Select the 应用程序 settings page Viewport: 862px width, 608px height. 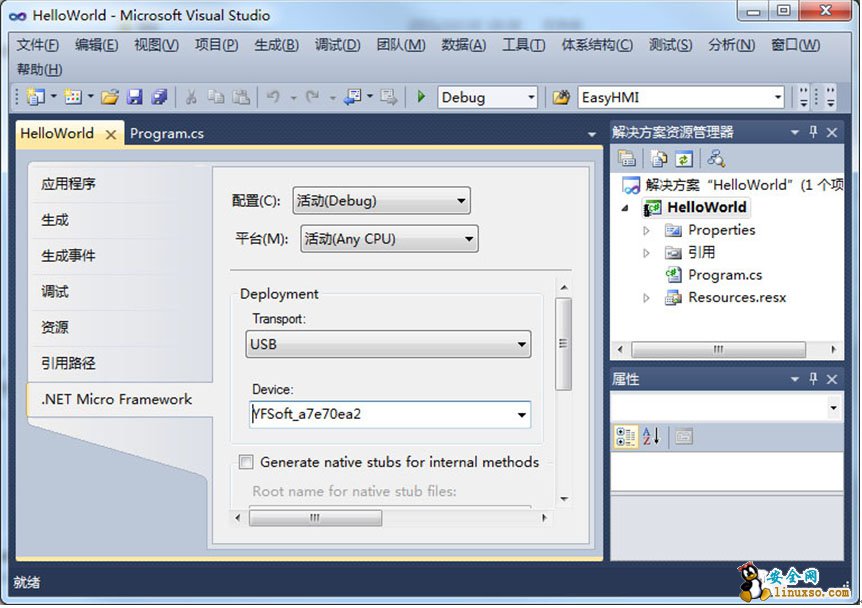point(69,184)
